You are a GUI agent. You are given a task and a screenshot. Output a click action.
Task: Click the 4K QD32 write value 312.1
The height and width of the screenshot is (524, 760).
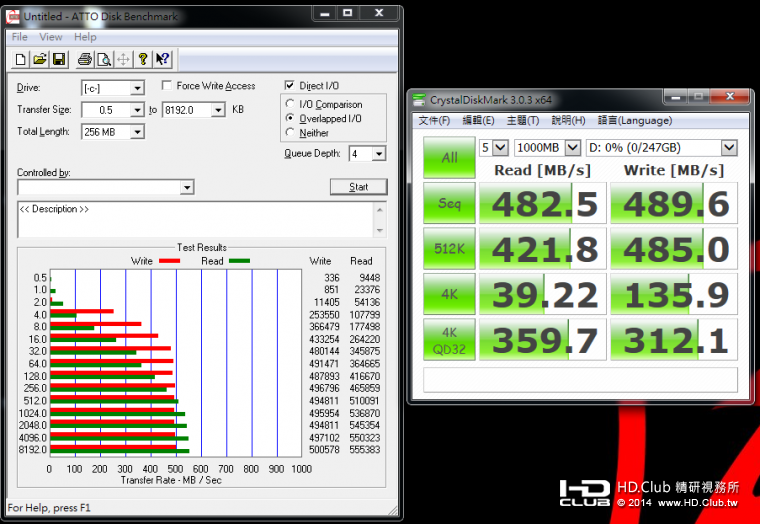(674, 340)
